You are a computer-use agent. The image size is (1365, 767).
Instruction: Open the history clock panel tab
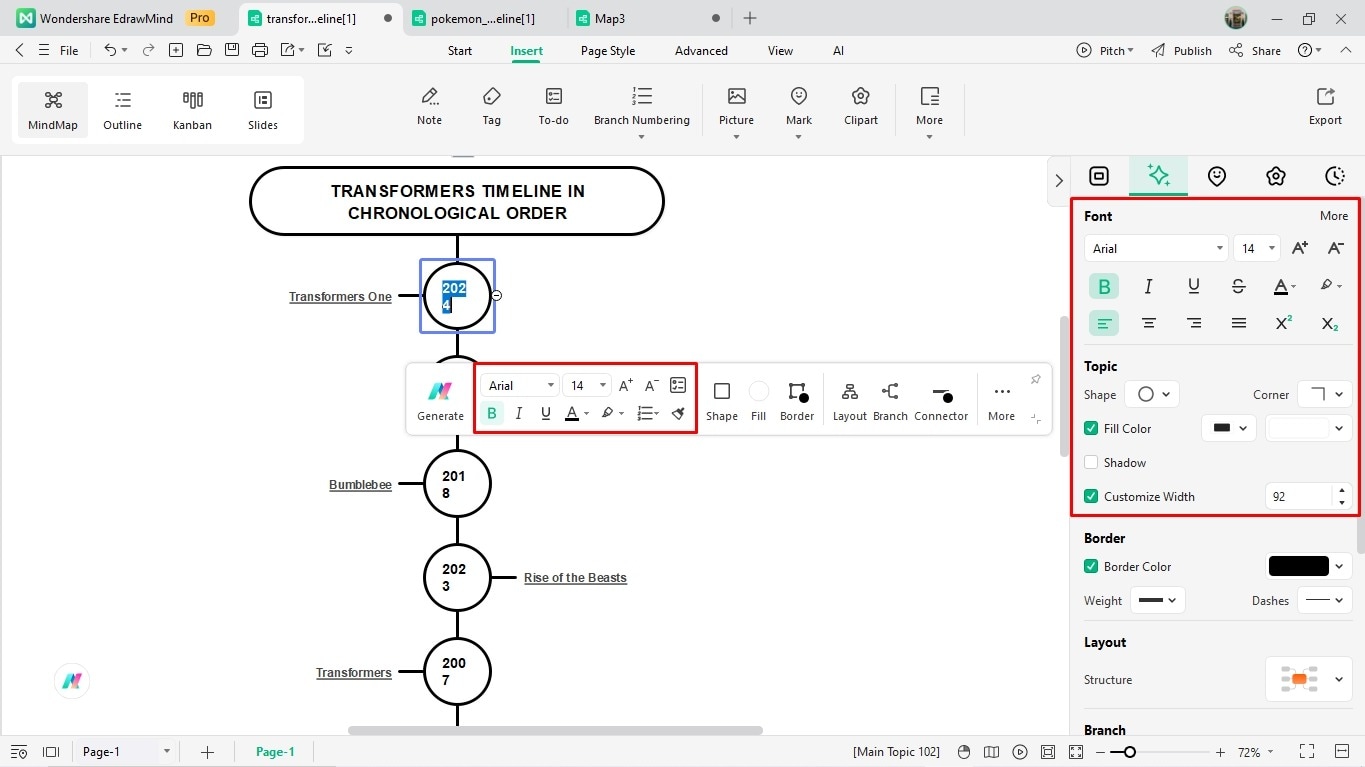[1335, 176]
